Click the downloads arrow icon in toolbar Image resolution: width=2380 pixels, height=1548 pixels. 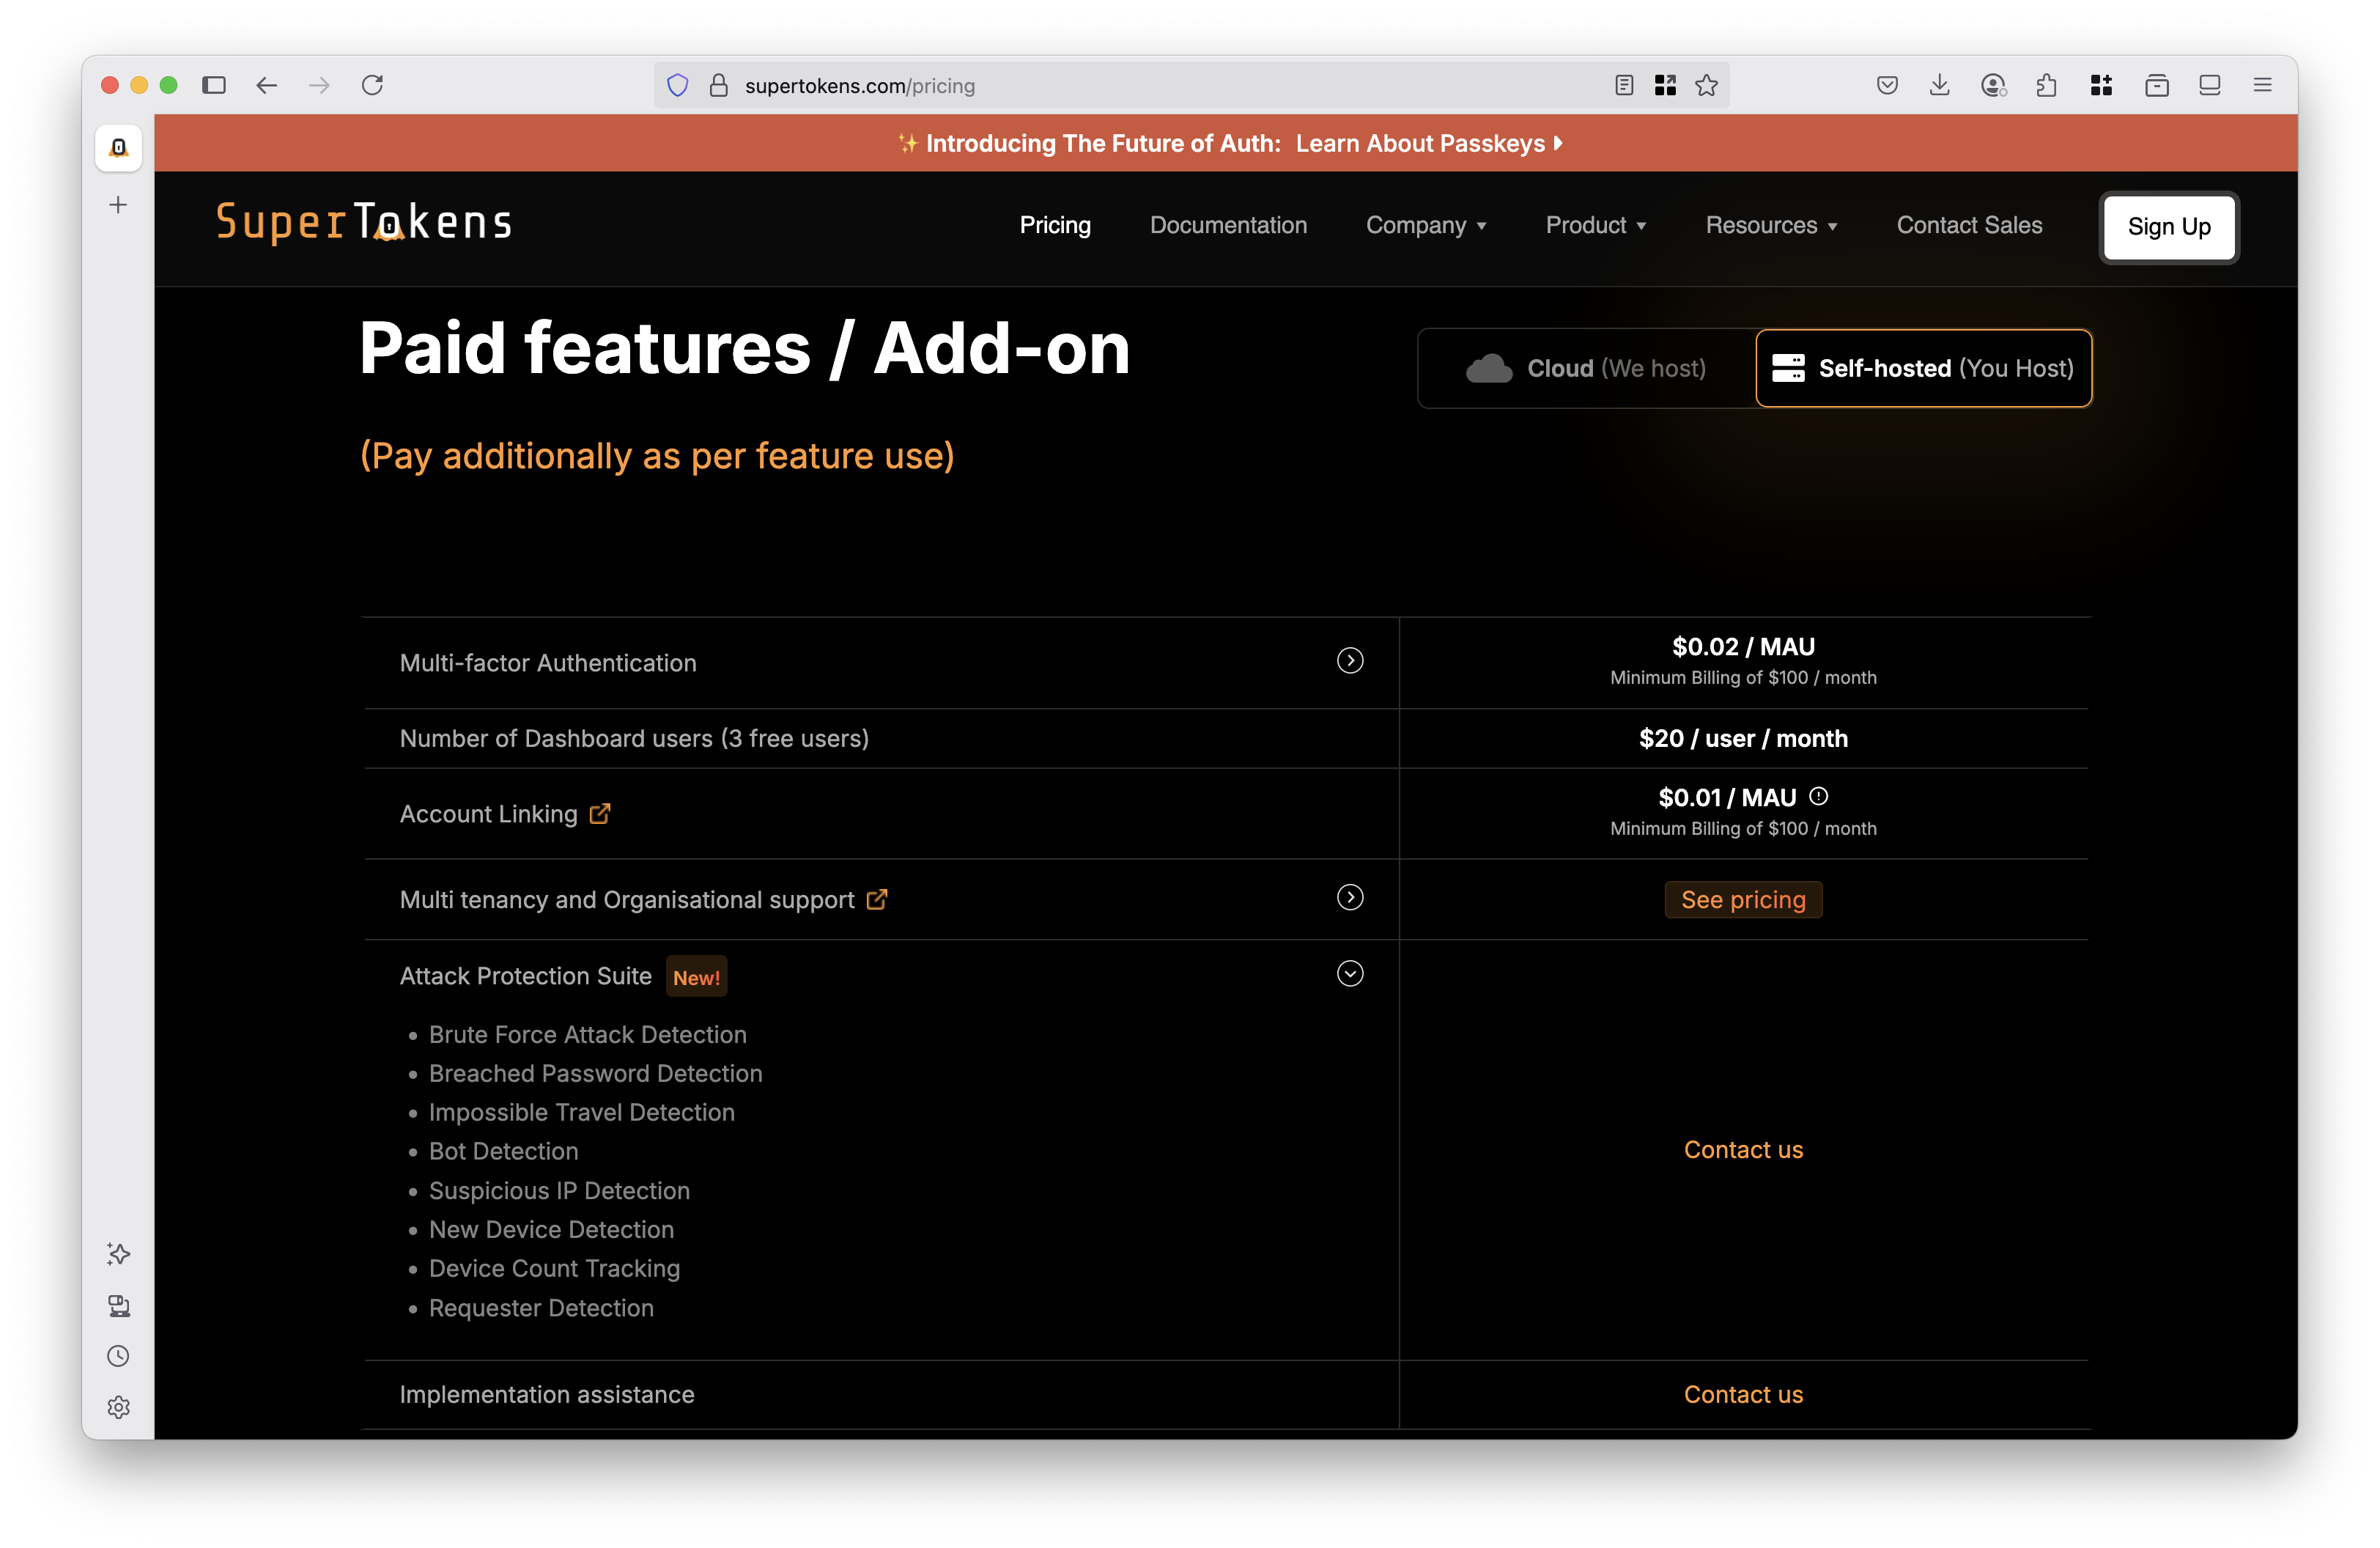tap(1939, 86)
